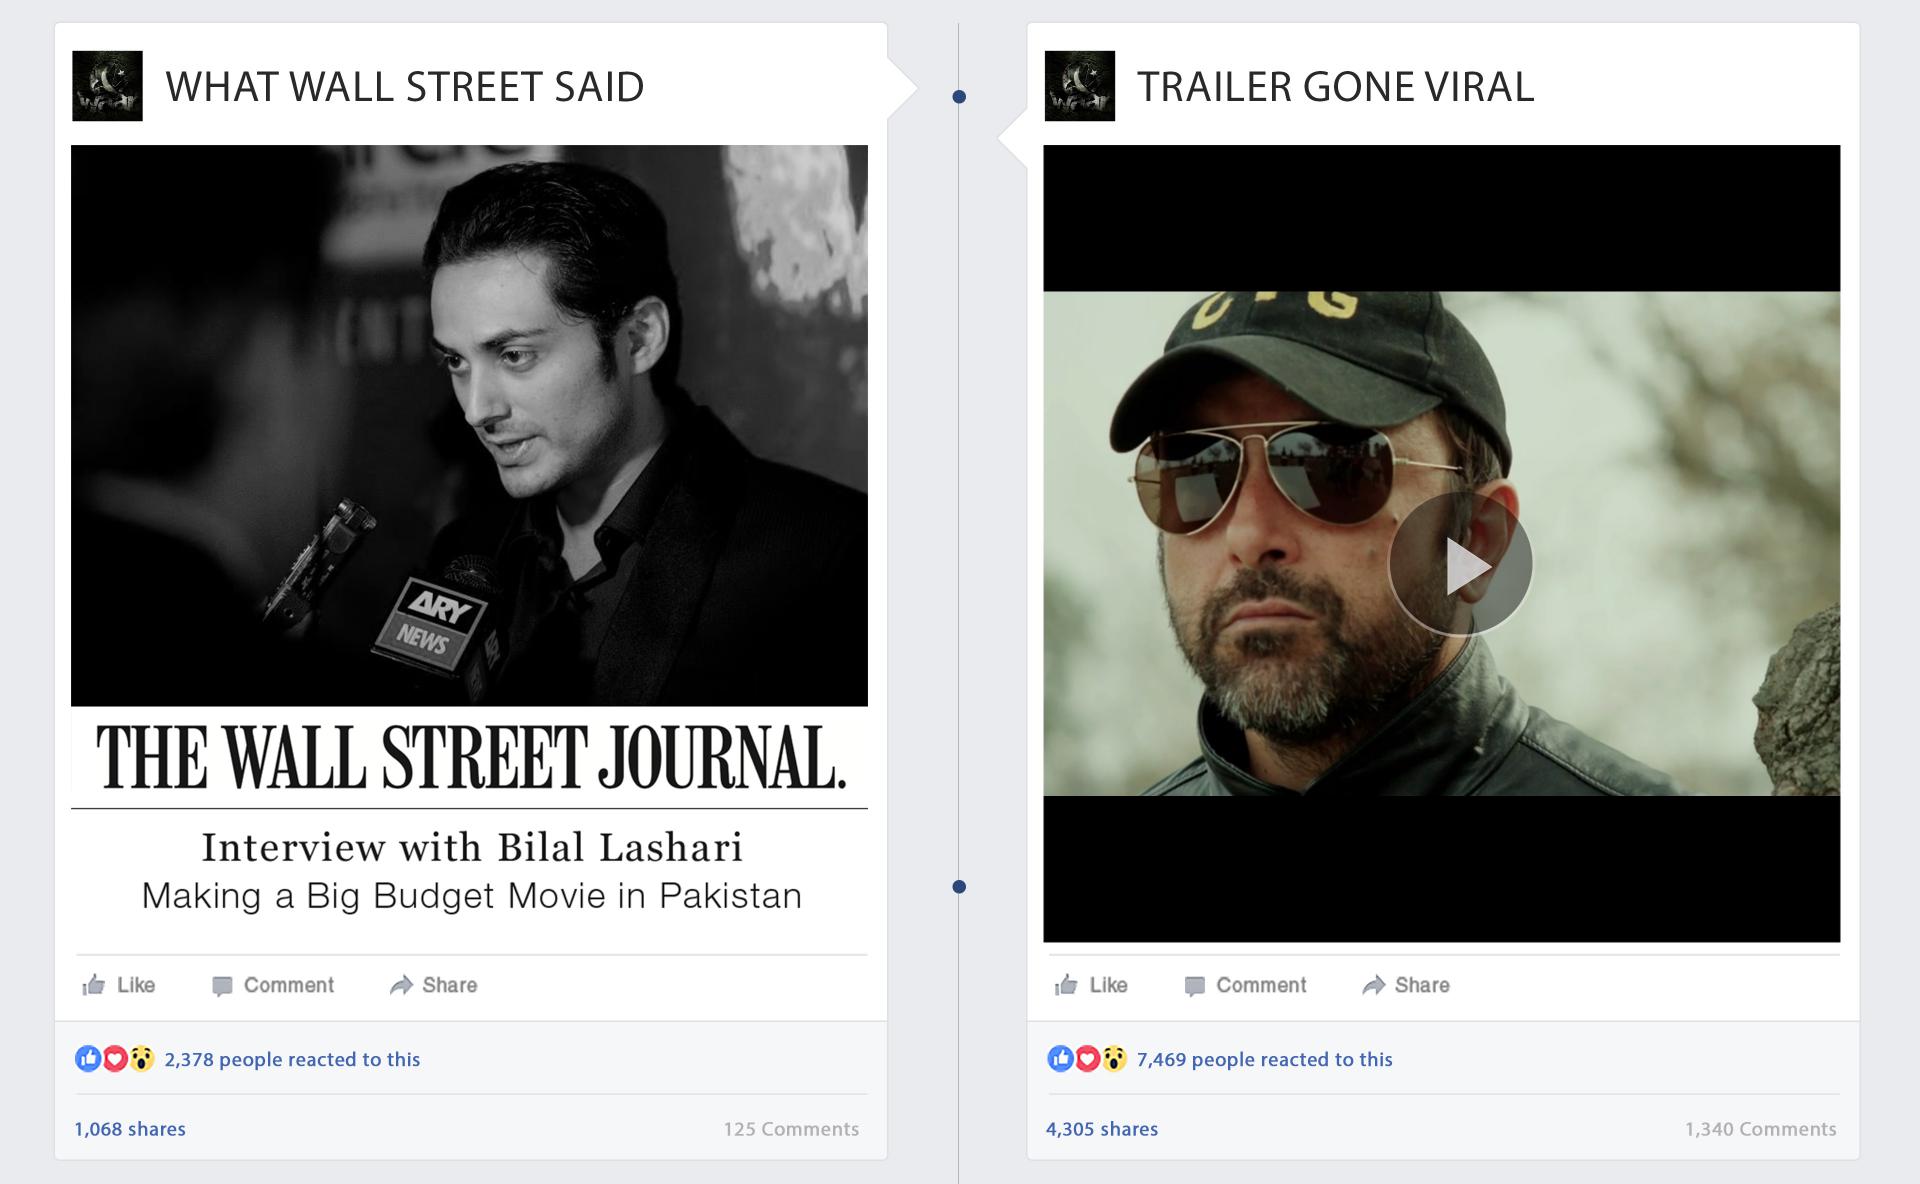Open the Bilal Lashari interview photo
The image size is (1920, 1184).
point(469,425)
